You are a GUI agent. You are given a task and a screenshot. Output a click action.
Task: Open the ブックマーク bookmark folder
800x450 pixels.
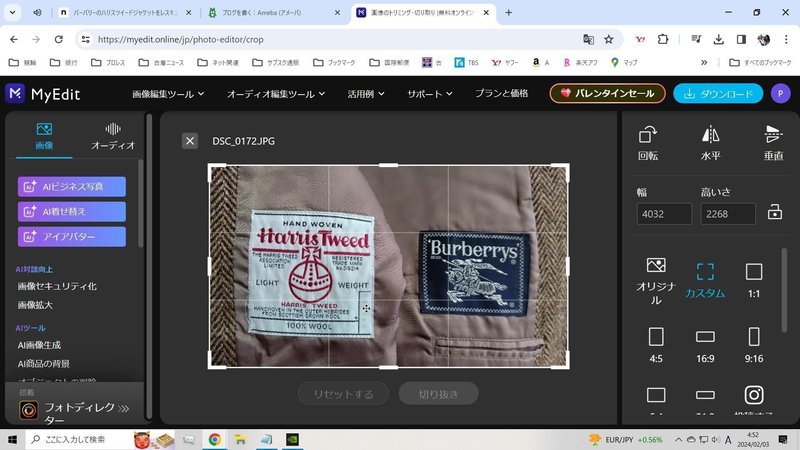[334, 62]
